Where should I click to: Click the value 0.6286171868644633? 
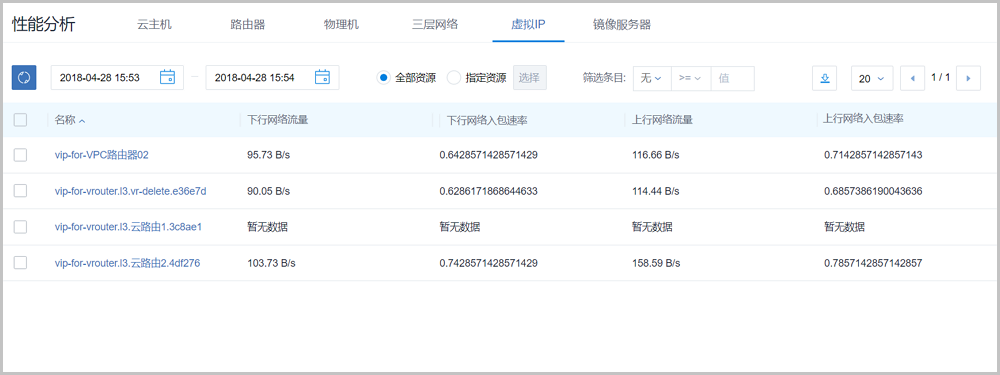tap(489, 191)
